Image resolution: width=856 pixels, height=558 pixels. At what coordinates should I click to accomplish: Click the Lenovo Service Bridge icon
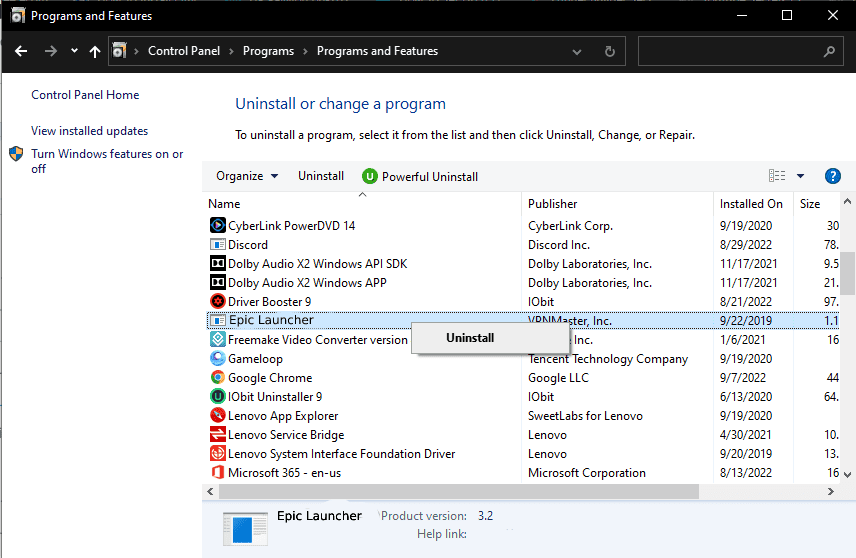point(218,435)
